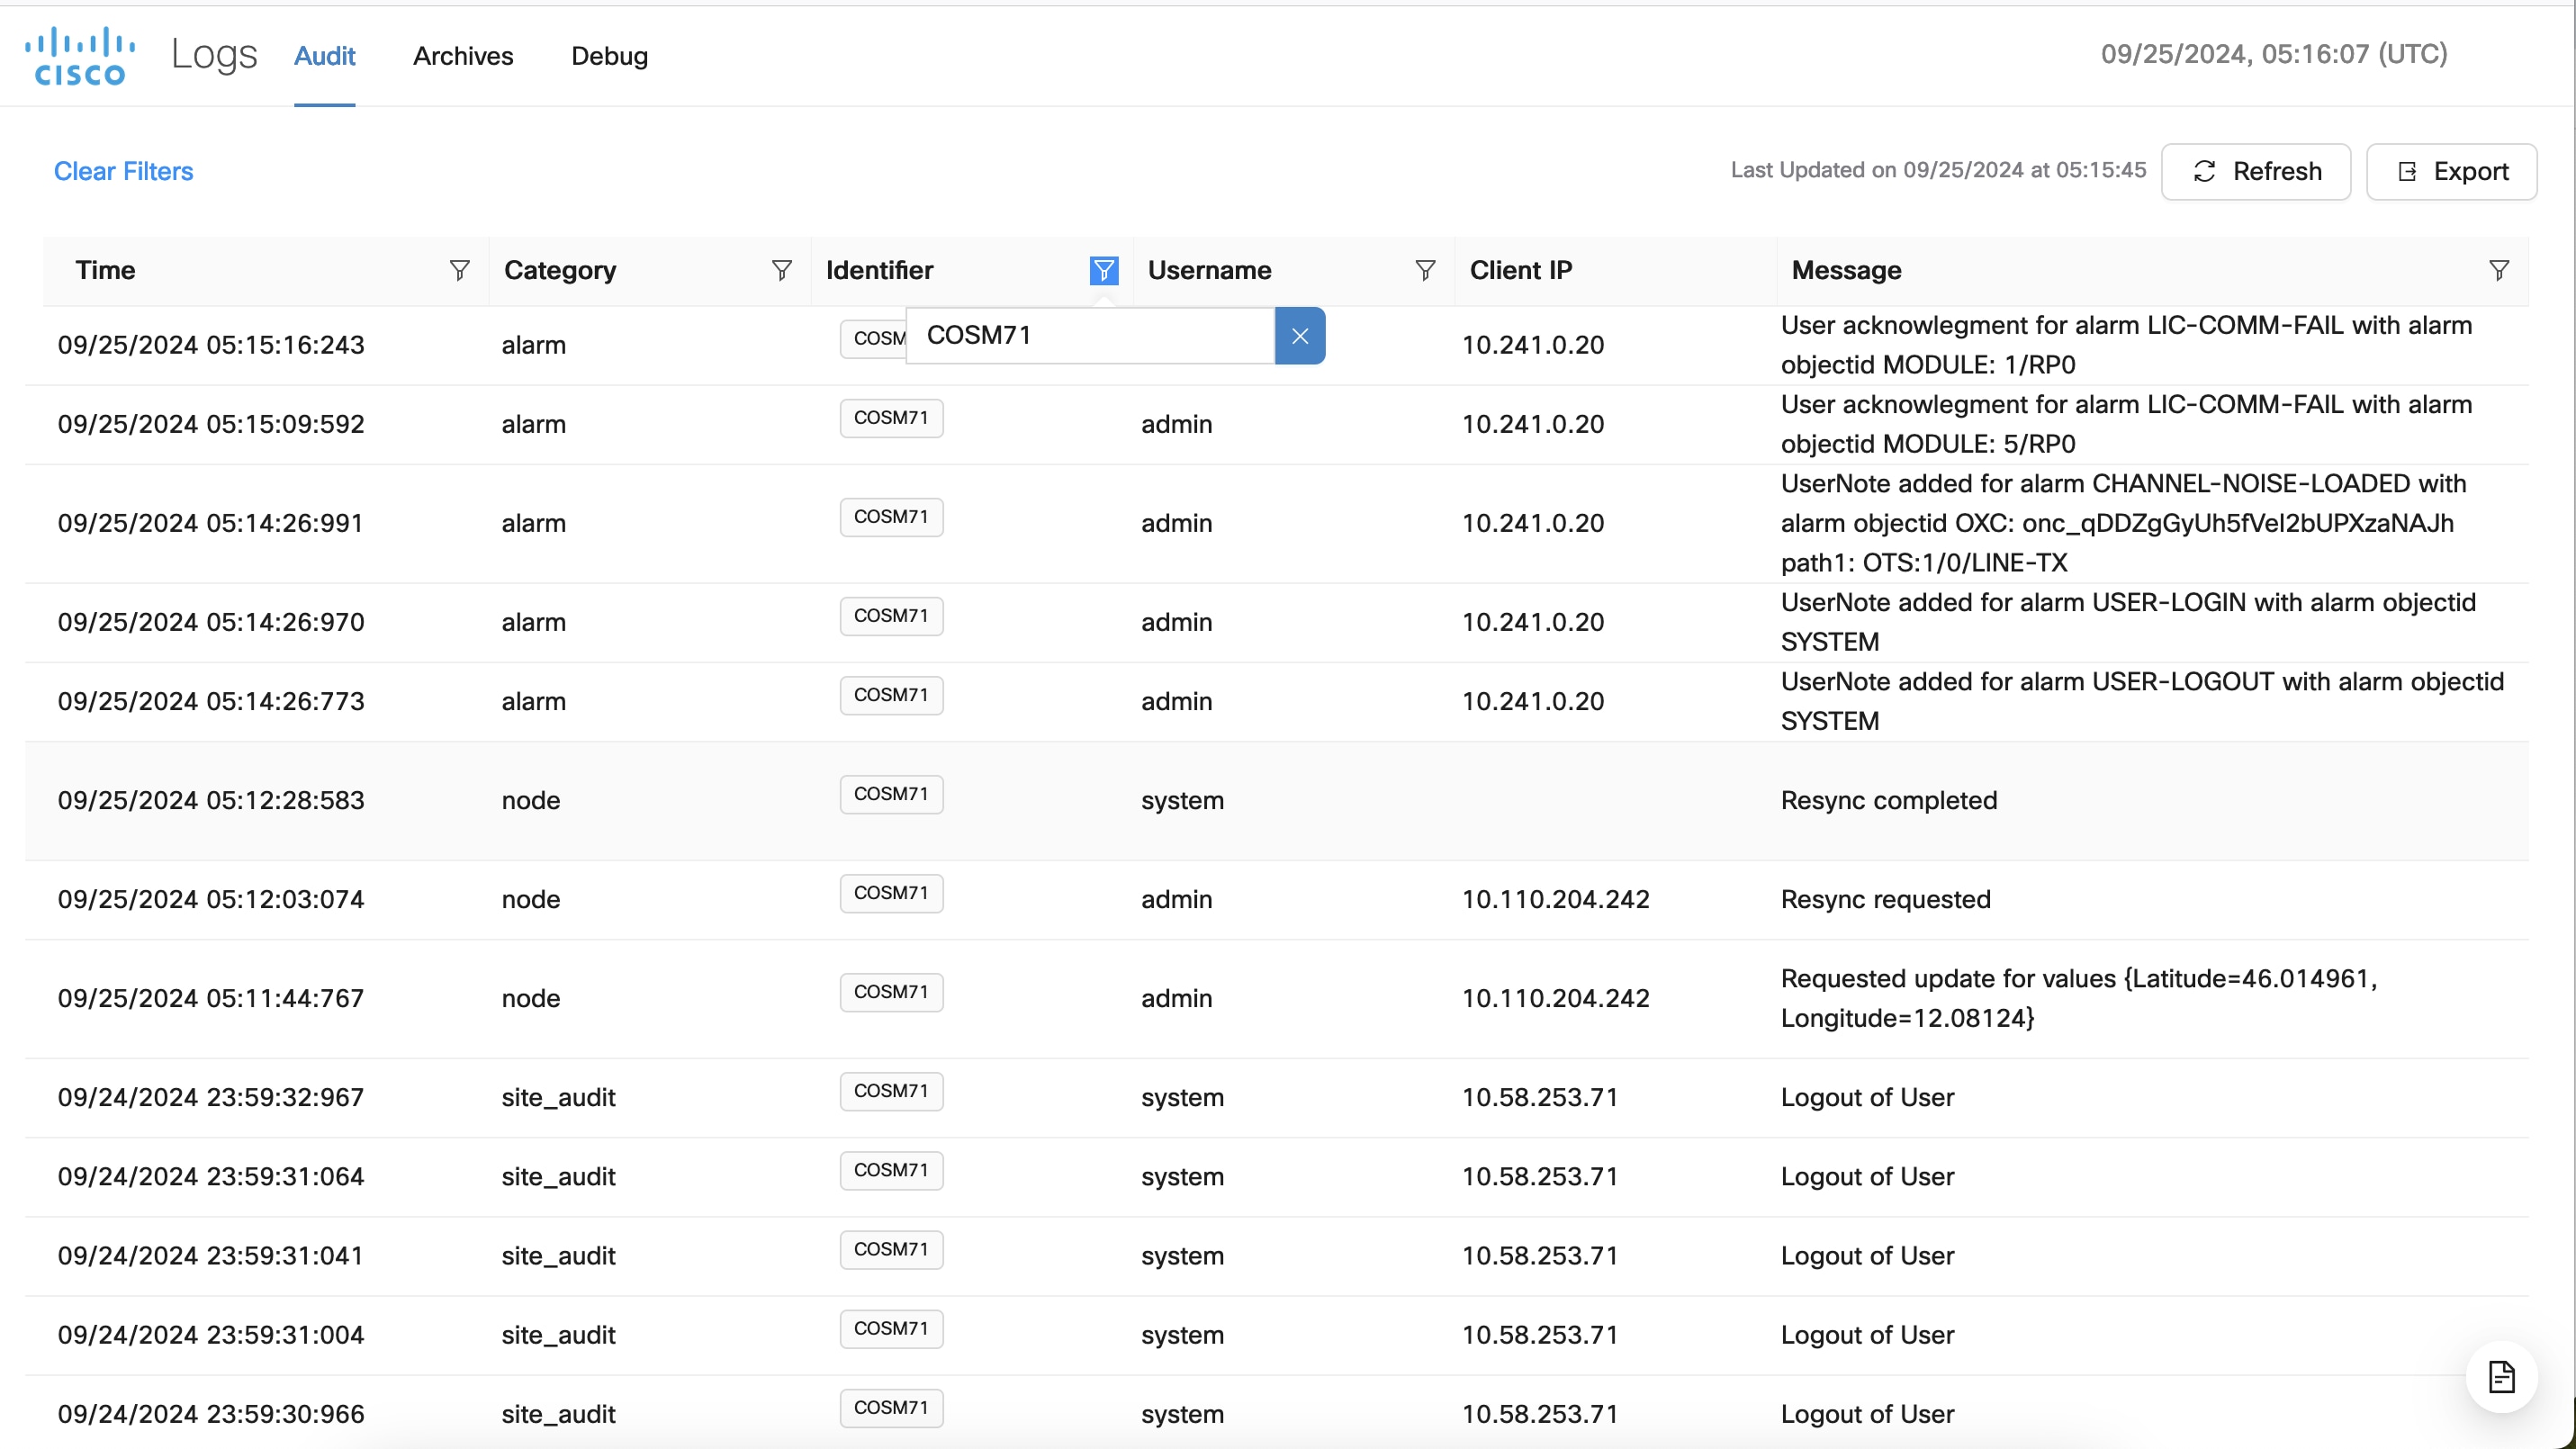Click the Clear Filters link

123,171
